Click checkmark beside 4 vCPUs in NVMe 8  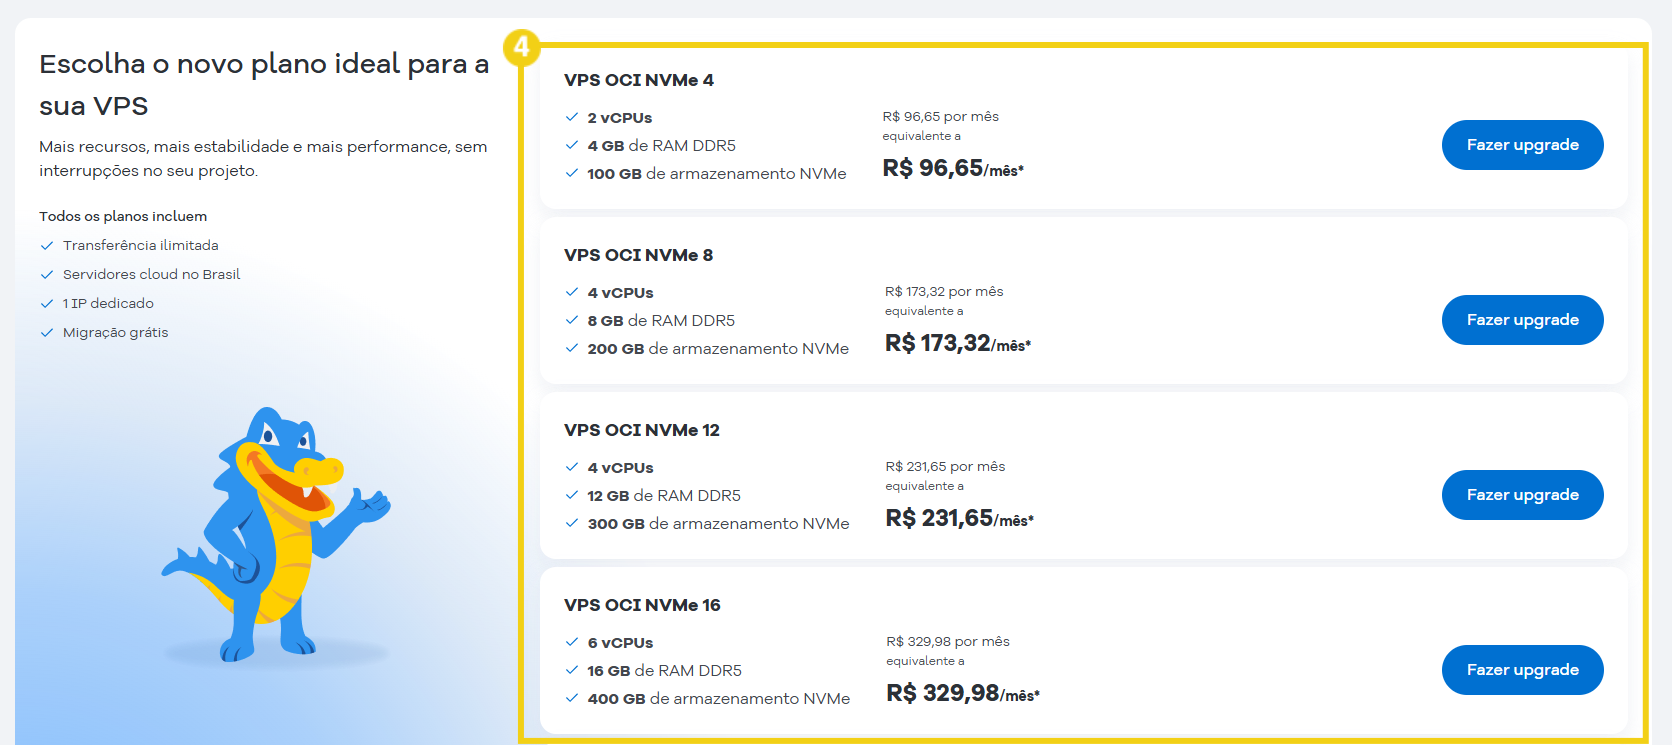point(572,292)
